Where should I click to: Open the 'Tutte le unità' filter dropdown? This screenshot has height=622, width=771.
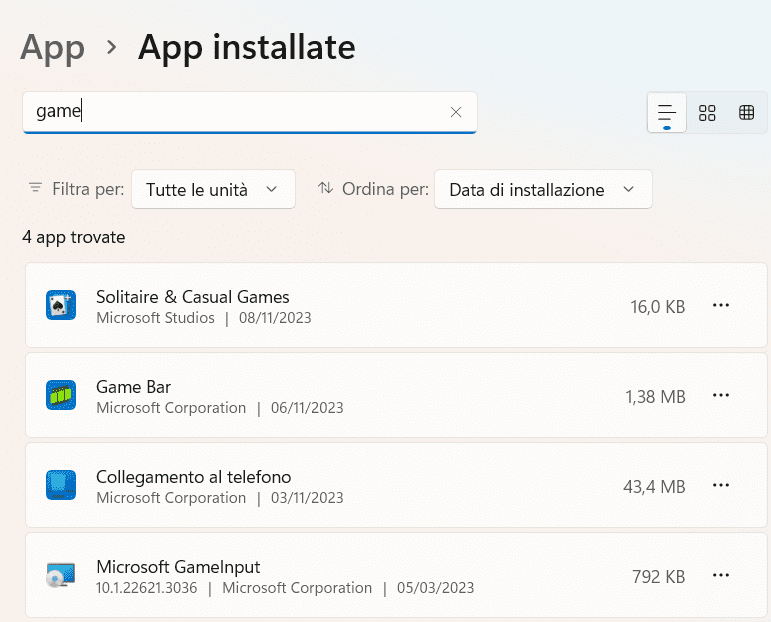click(x=213, y=189)
